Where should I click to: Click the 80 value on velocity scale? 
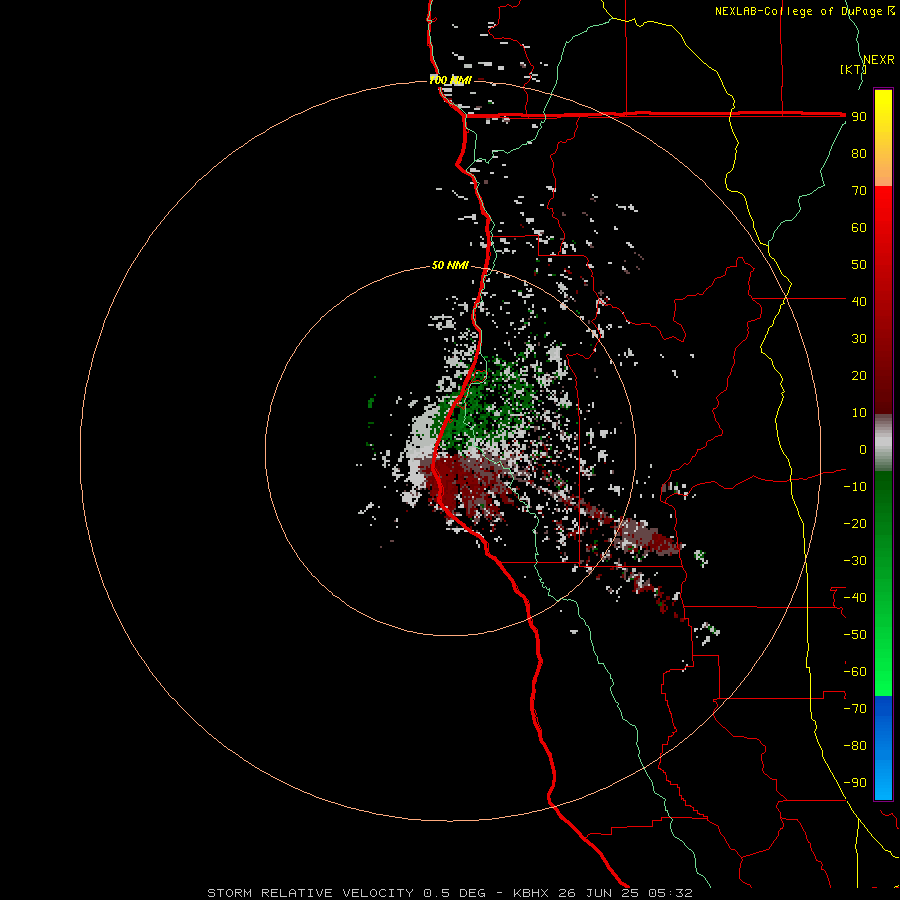tap(859, 153)
